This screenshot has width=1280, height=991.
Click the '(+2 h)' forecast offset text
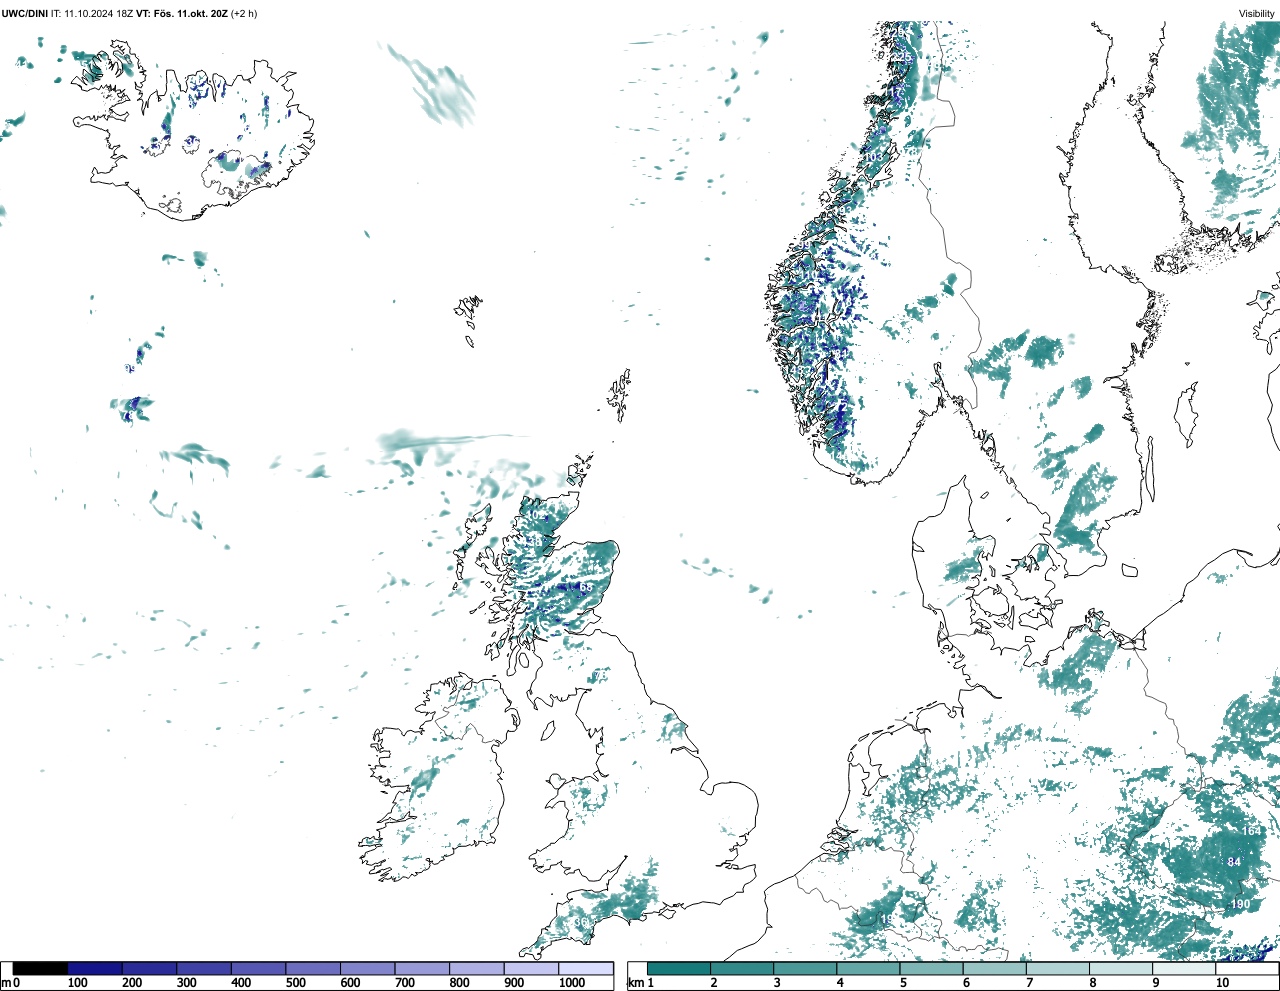(244, 13)
